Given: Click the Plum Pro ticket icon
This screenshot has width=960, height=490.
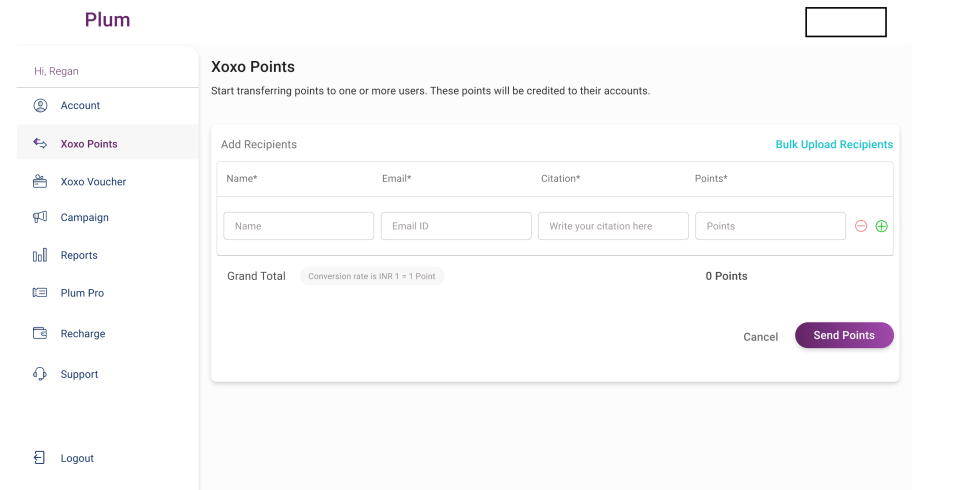Looking at the screenshot, I should [x=40, y=293].
